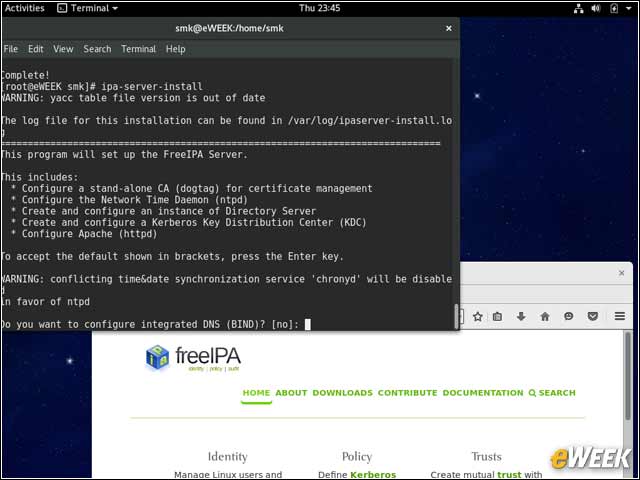This screenshot has width=640, height=480.
Task: Open the DOCUMENTATION nav link
Action: (x=483, y=393)
